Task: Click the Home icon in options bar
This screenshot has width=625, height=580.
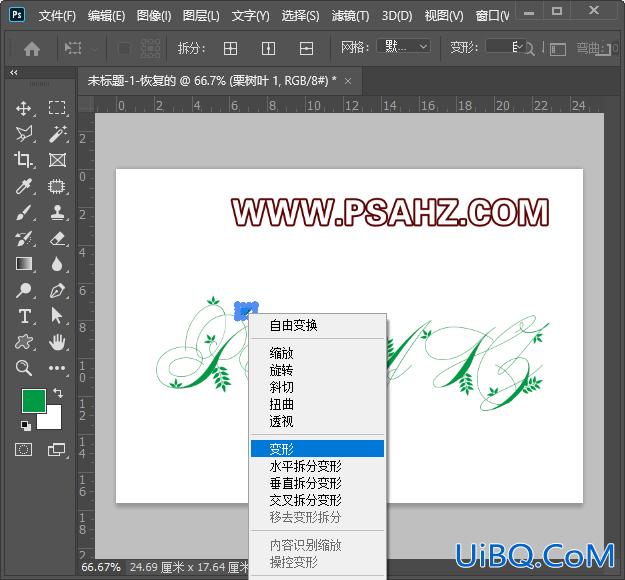Action: tap(32, 49)
